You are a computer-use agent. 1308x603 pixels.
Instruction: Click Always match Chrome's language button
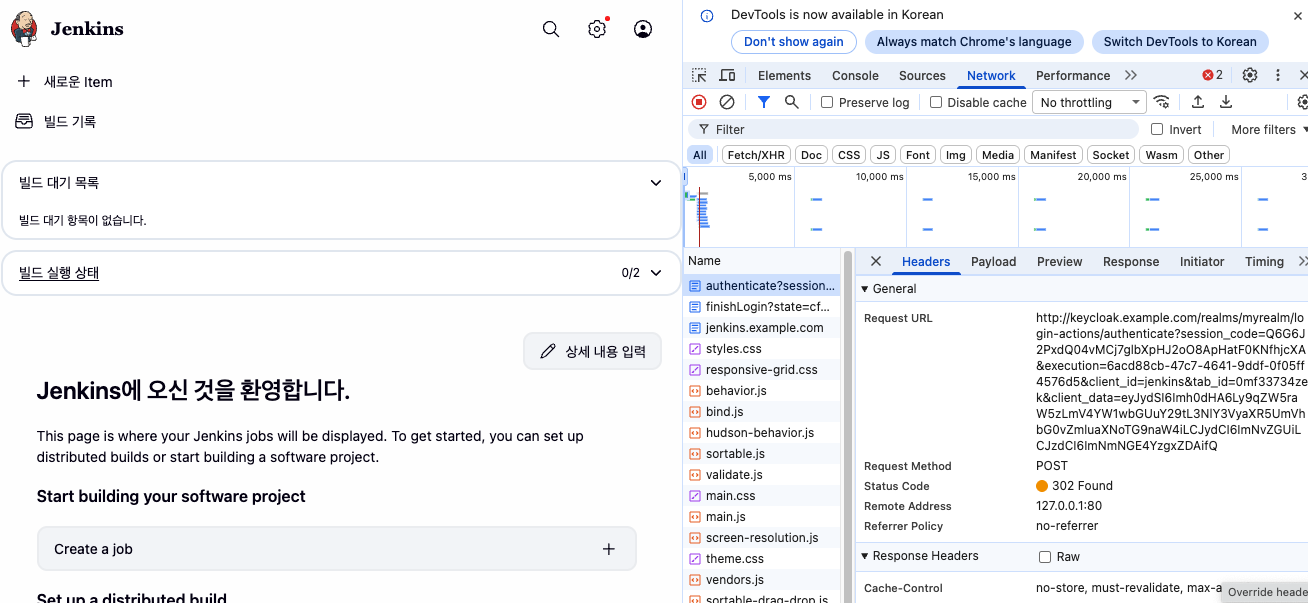(x=974, y=42)
